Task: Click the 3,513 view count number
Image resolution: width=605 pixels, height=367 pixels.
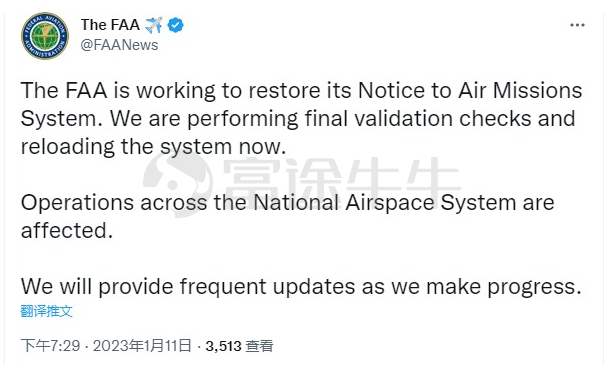Action: point(223,346)
